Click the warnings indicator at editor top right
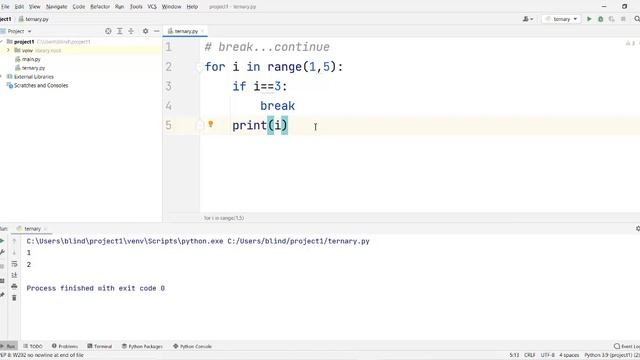This screenshot has height=360, width=640. [x=630, y=43]
